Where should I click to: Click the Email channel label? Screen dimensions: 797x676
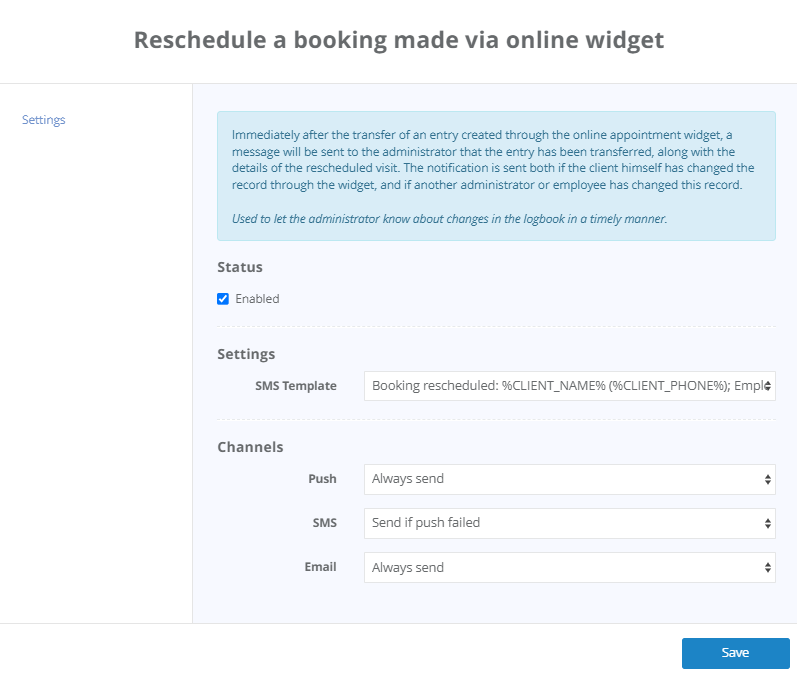[x=320, y=567]
